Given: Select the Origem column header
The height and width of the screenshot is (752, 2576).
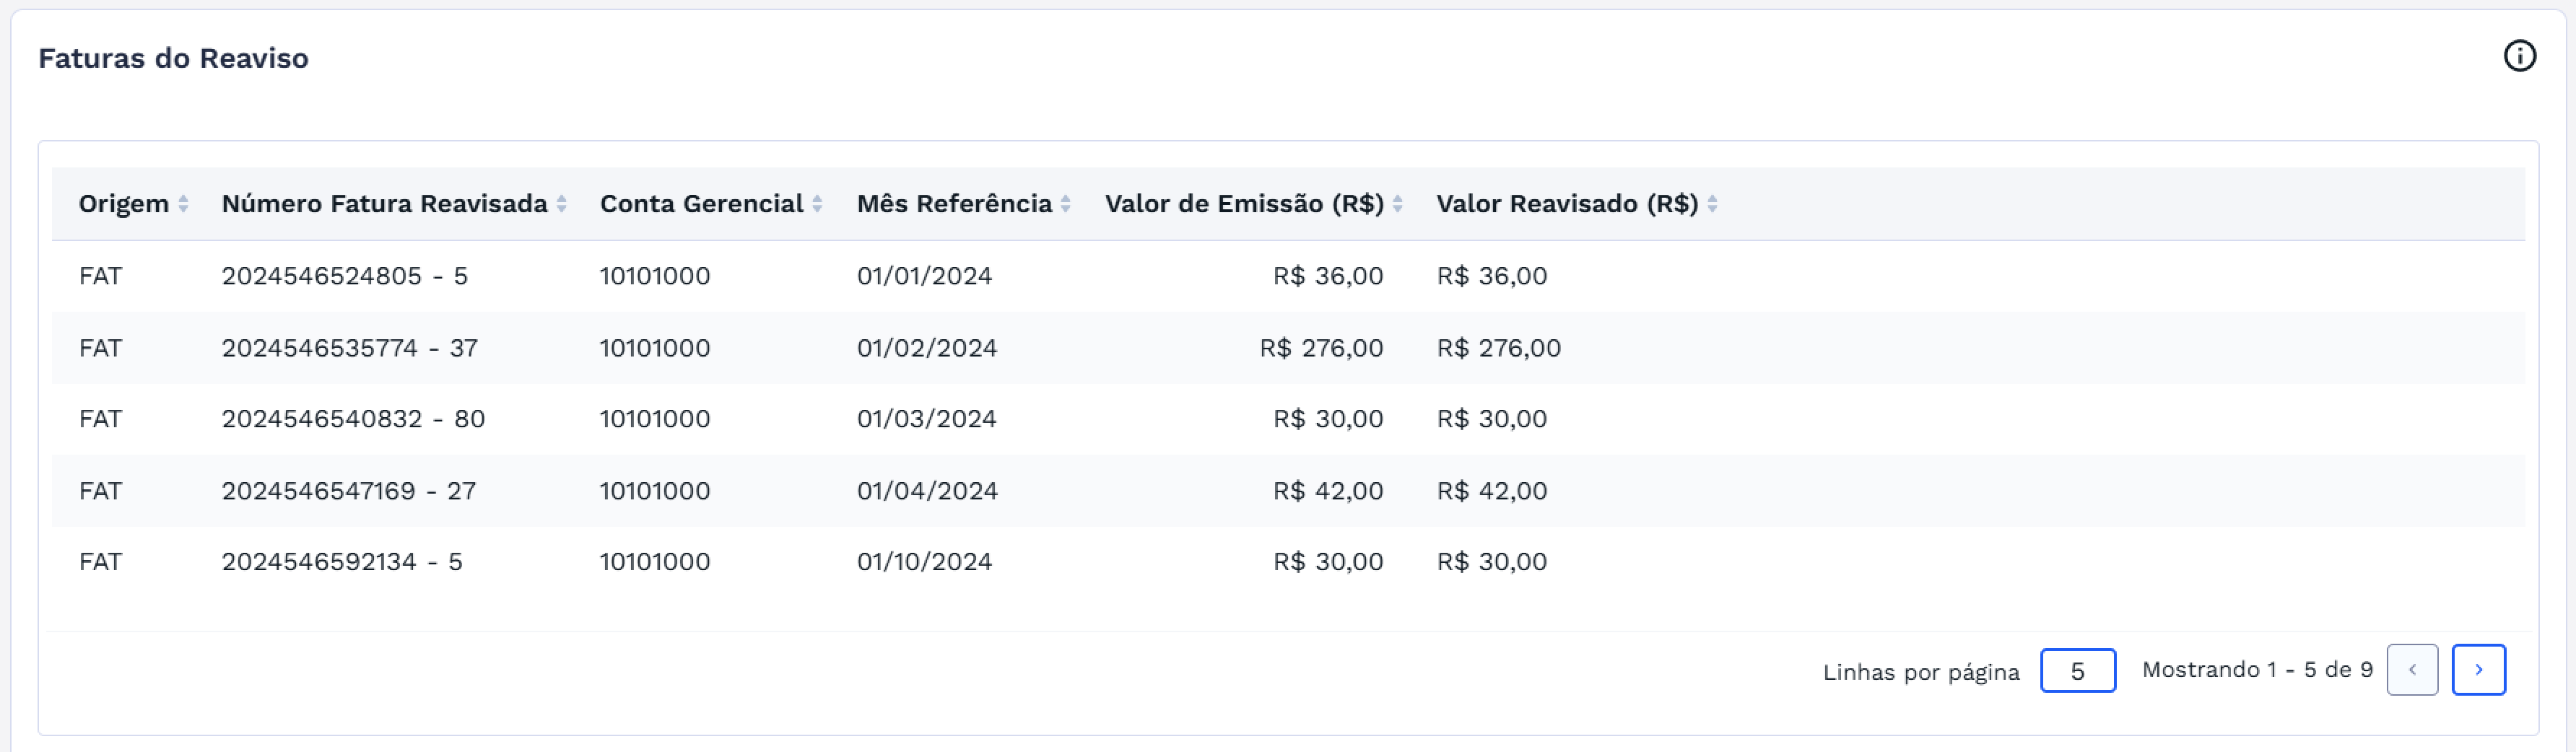Looking at the screenshot, I should pos(124,203).
